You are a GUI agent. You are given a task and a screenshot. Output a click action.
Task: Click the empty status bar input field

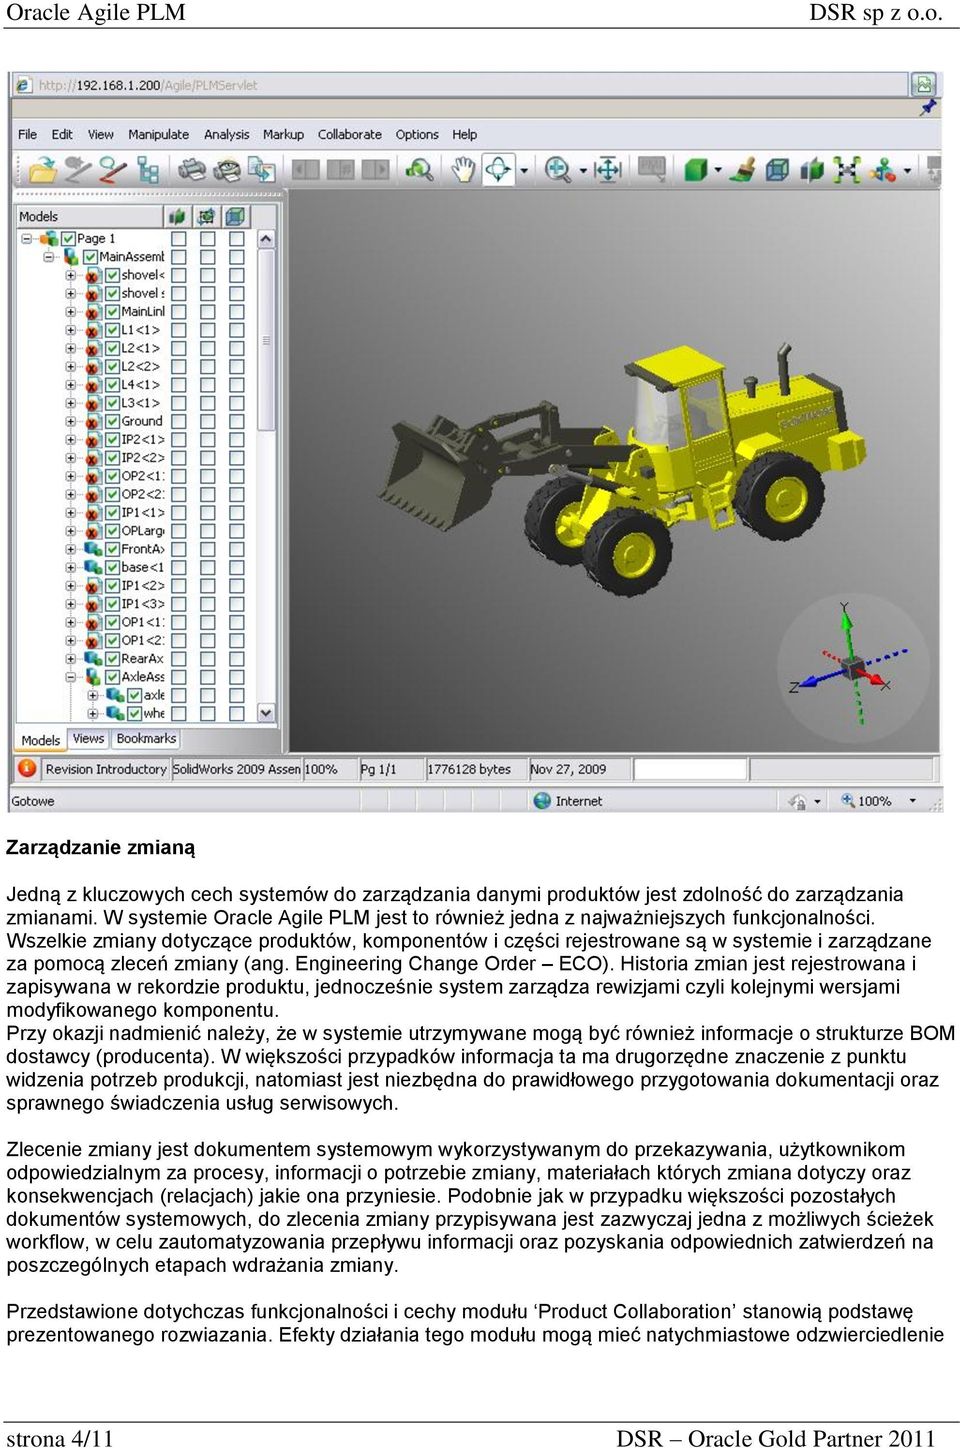coord(691,769)
